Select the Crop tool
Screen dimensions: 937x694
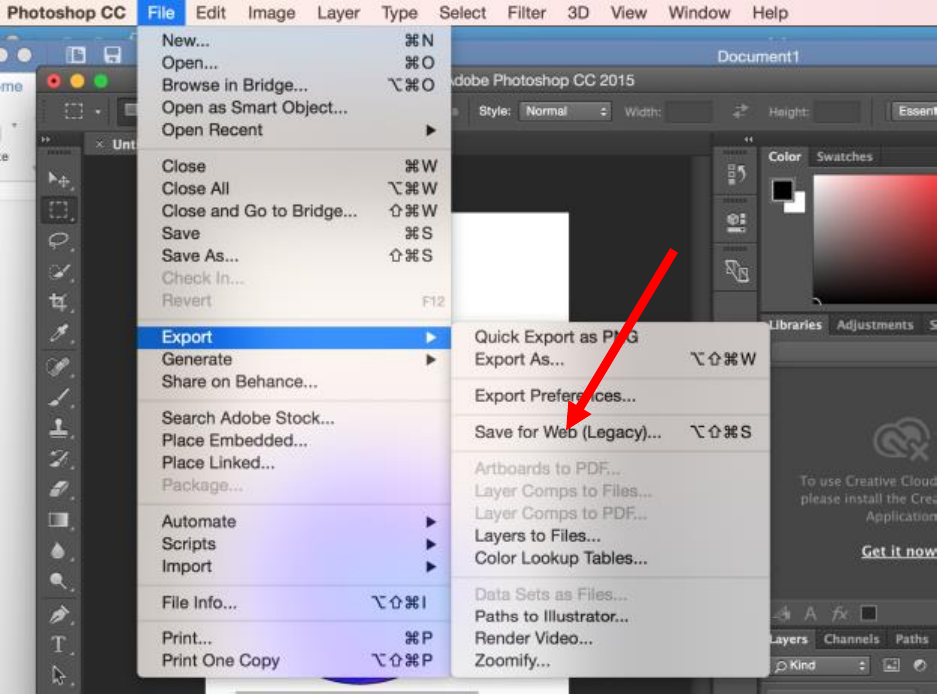coord(59,302)
